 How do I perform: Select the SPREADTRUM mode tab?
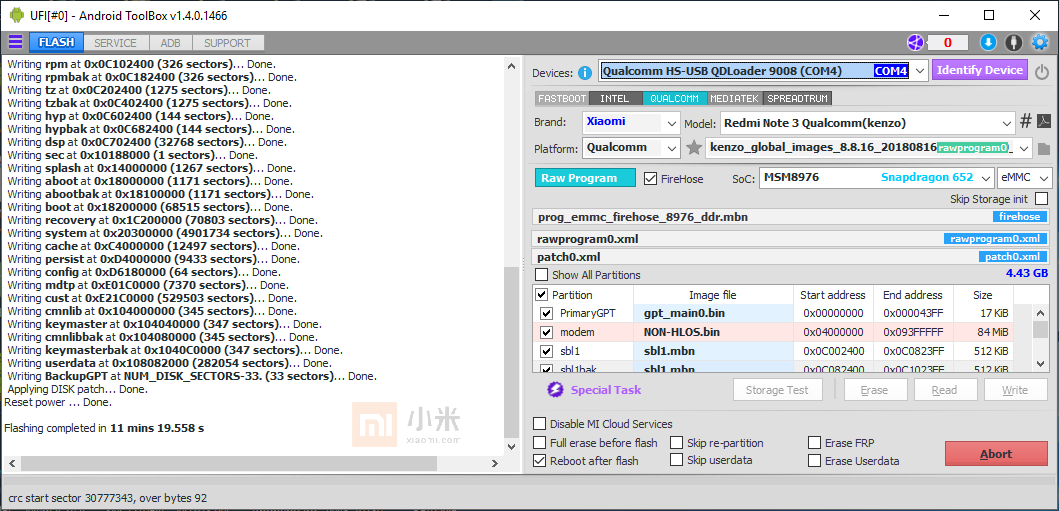(x=798, y=99)
